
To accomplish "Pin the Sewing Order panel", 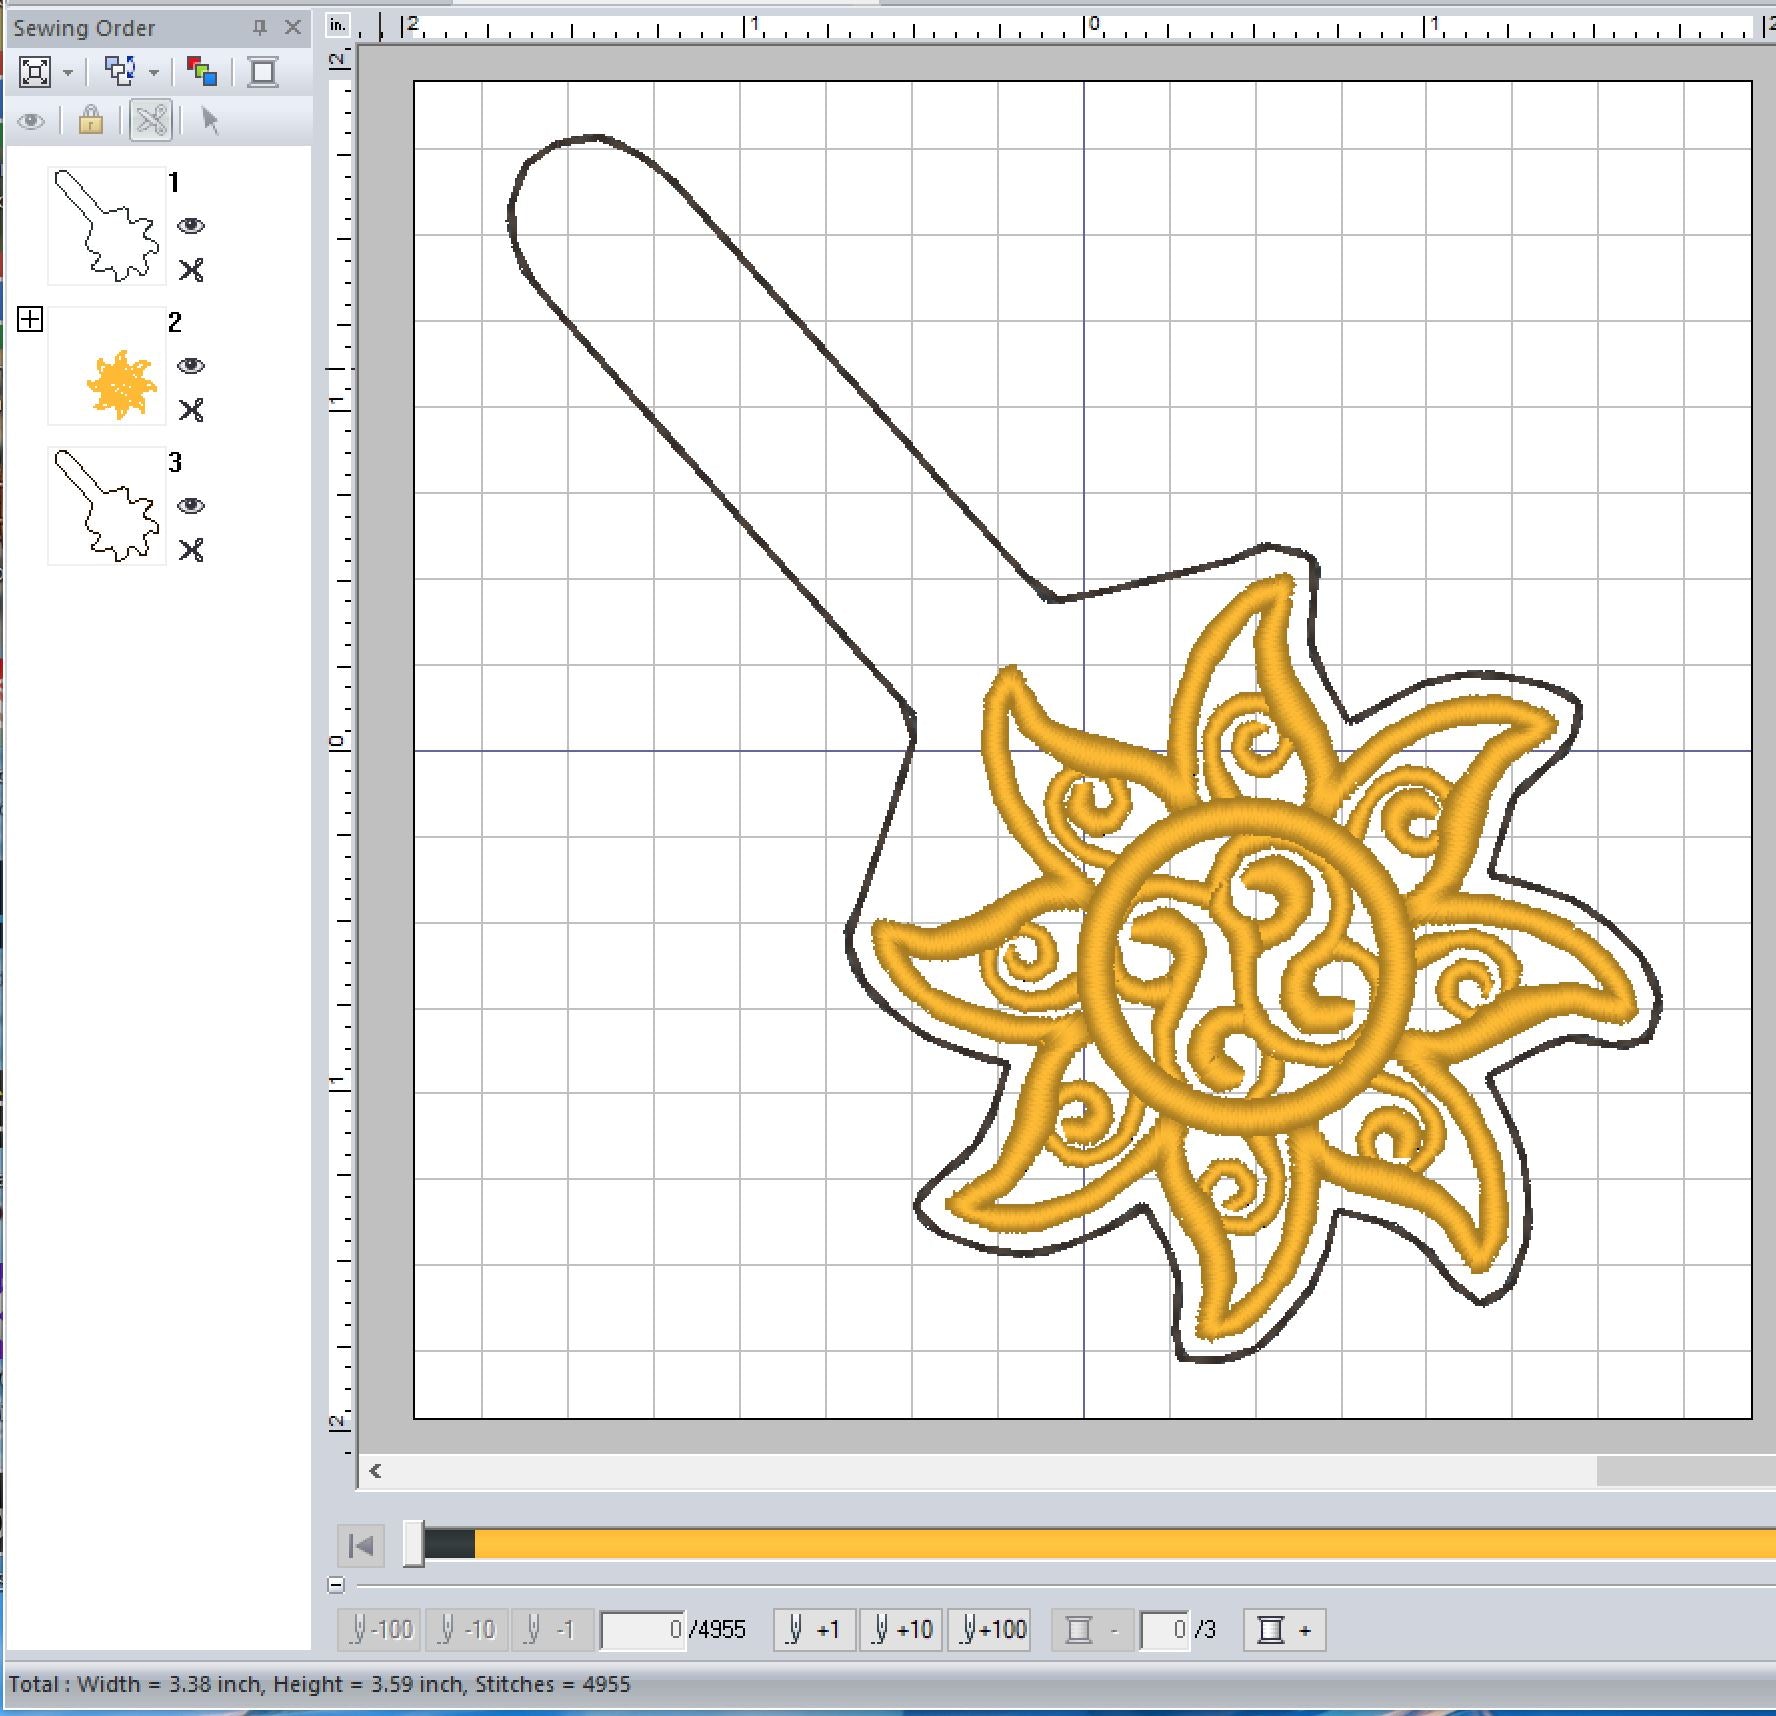I will pos(260,28).
